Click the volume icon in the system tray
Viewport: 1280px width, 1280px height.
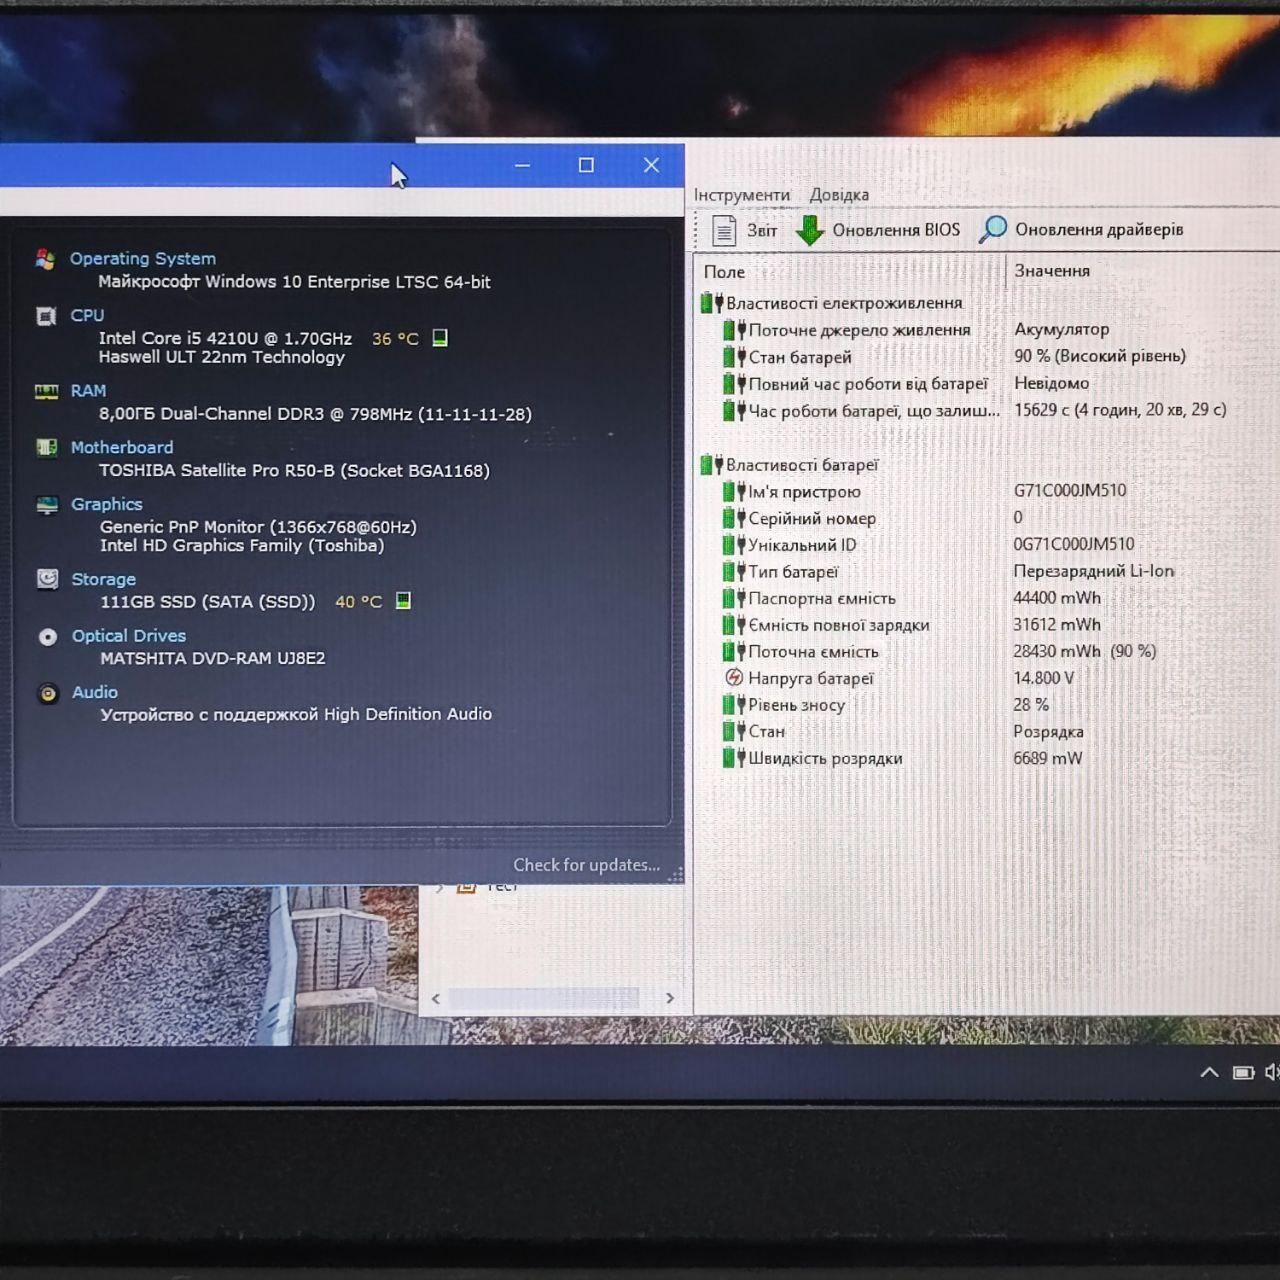1272,1072
